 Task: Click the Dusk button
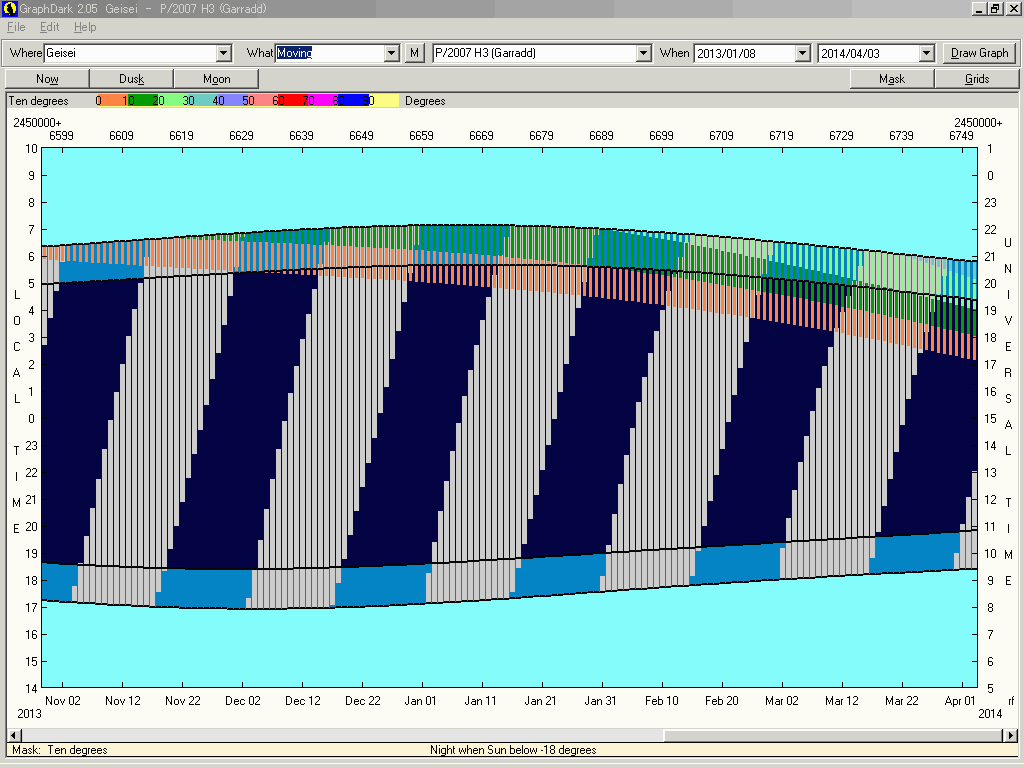pyautogui.click(x=131, y=78)
